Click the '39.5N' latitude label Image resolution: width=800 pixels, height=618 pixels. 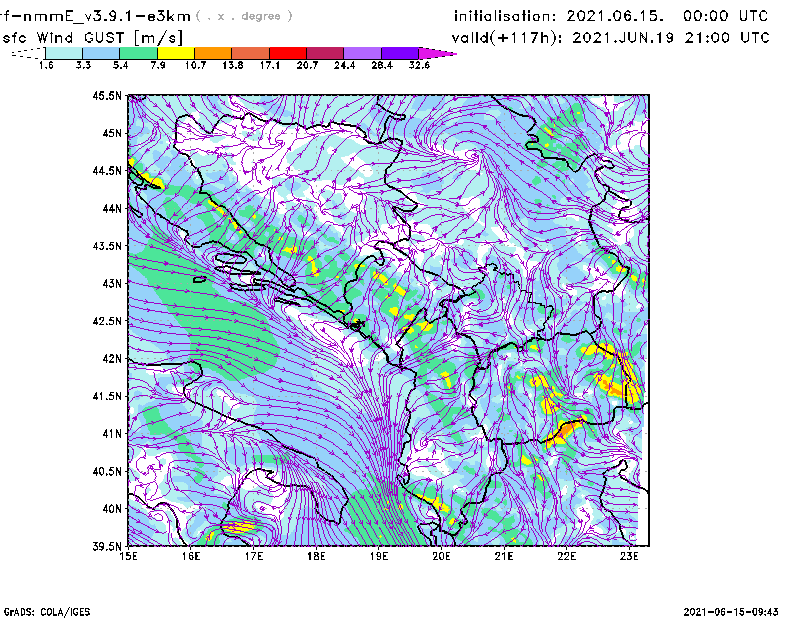(x=107, y=547)
